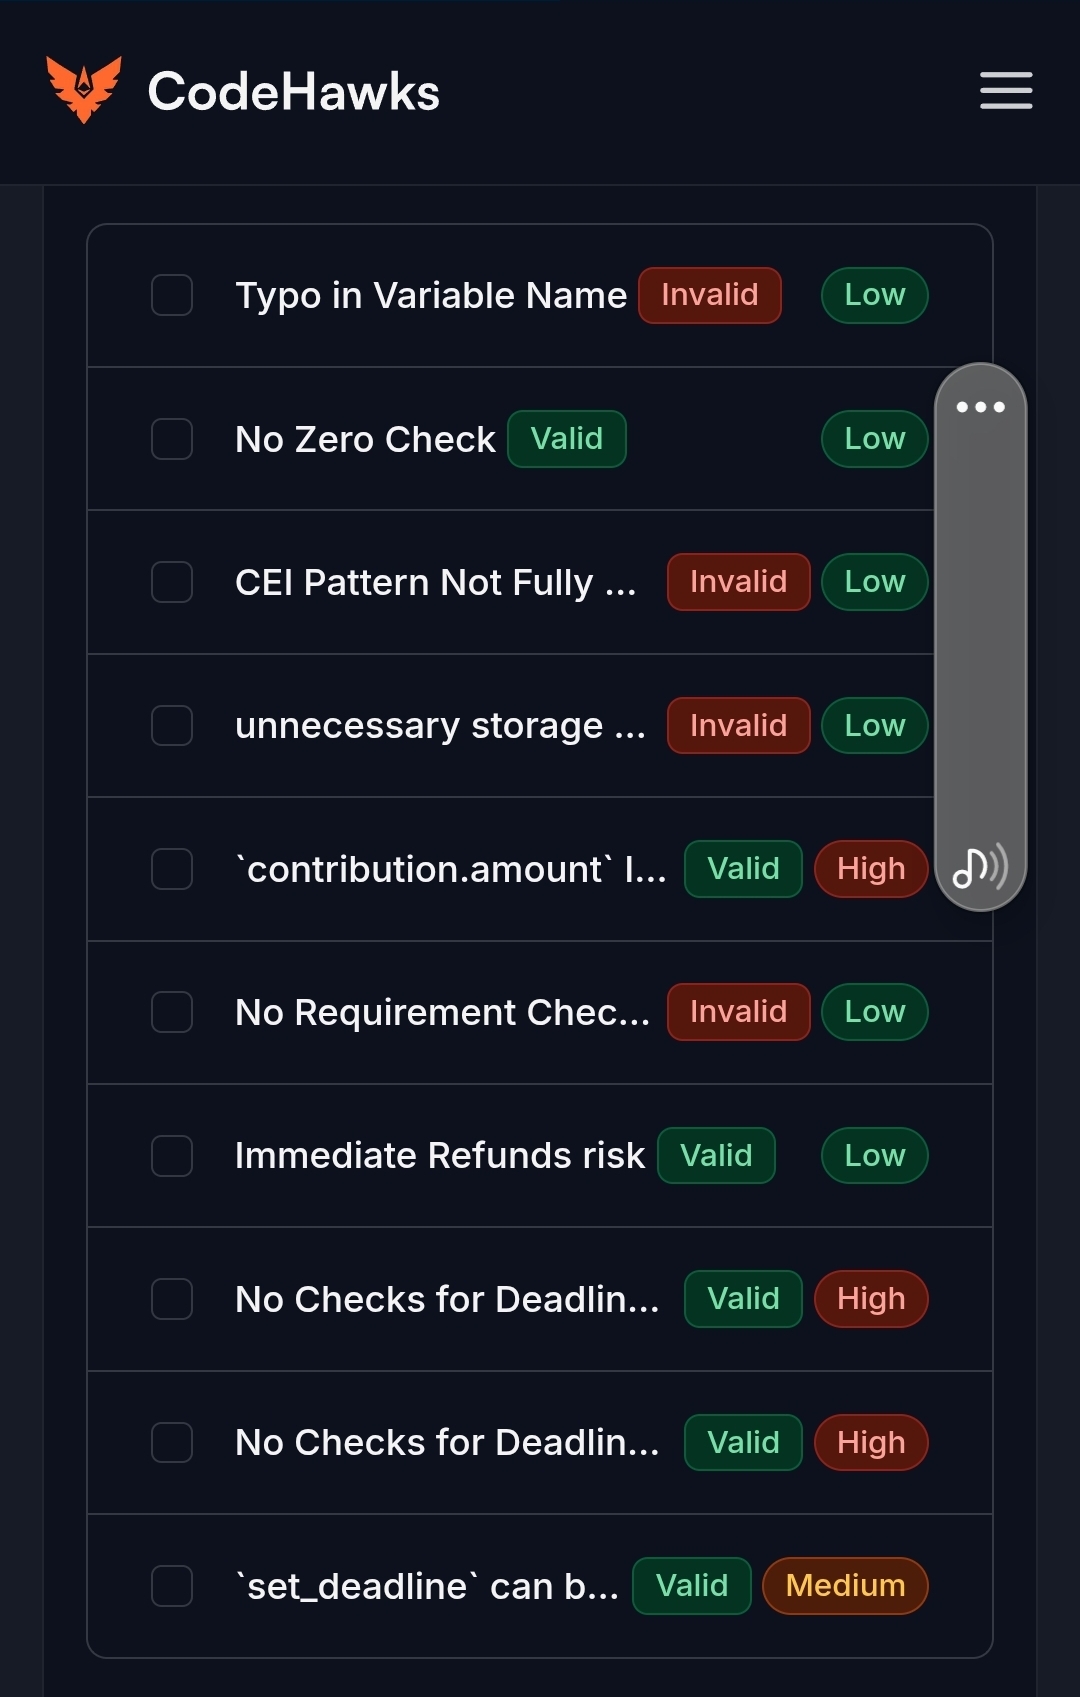Image resolution: width=1080 pixels, height=1697 pixels.
Task: Open the `contribution.amount` finding
Action: coord(450,869)
